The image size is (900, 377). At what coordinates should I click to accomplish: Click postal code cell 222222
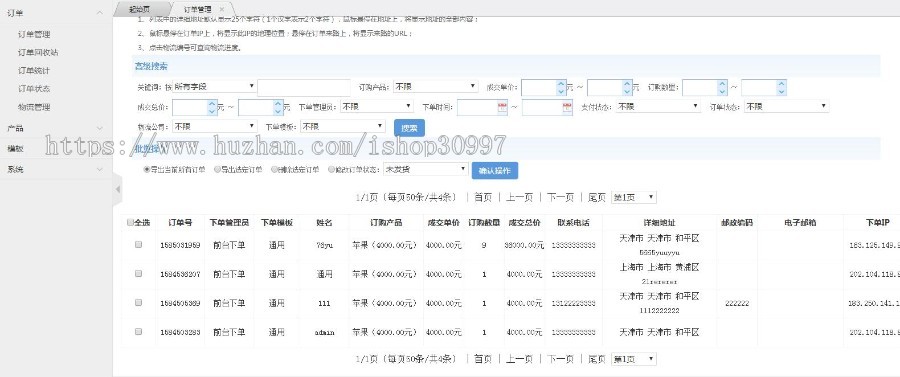coord(737,304)
